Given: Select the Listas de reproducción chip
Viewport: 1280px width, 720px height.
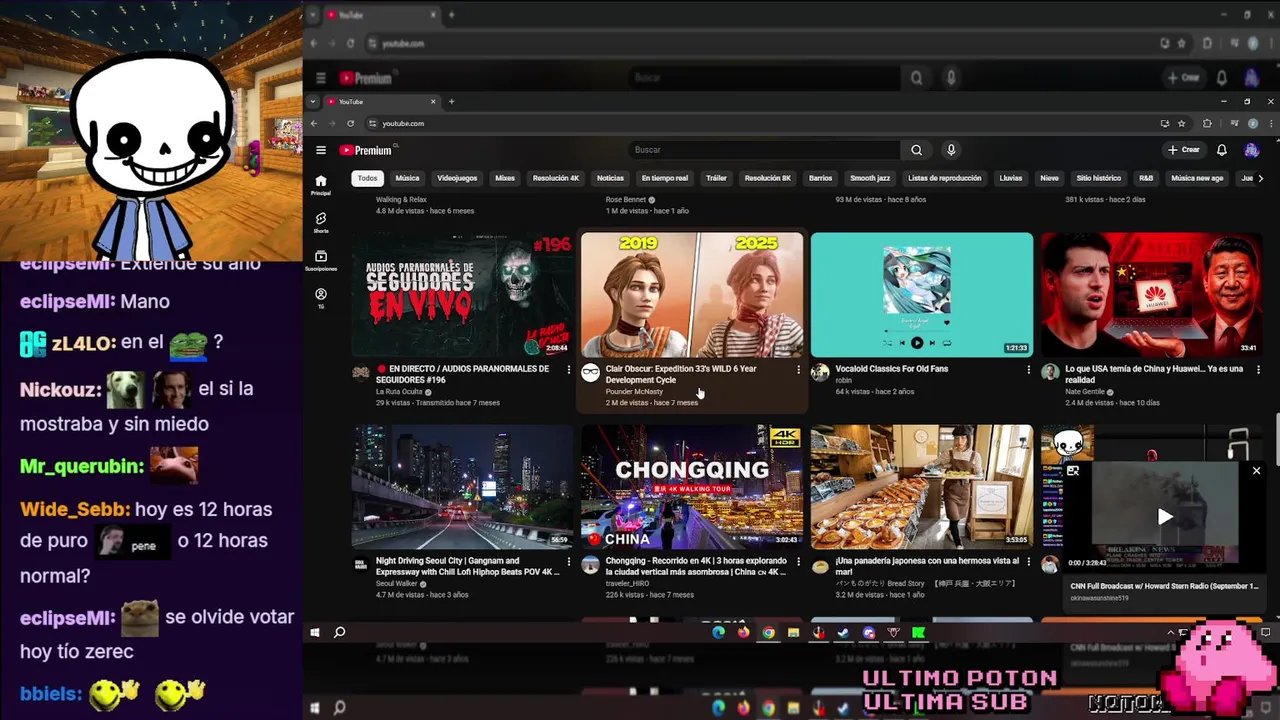Looking at the screenshot, I should click(944, 178).
